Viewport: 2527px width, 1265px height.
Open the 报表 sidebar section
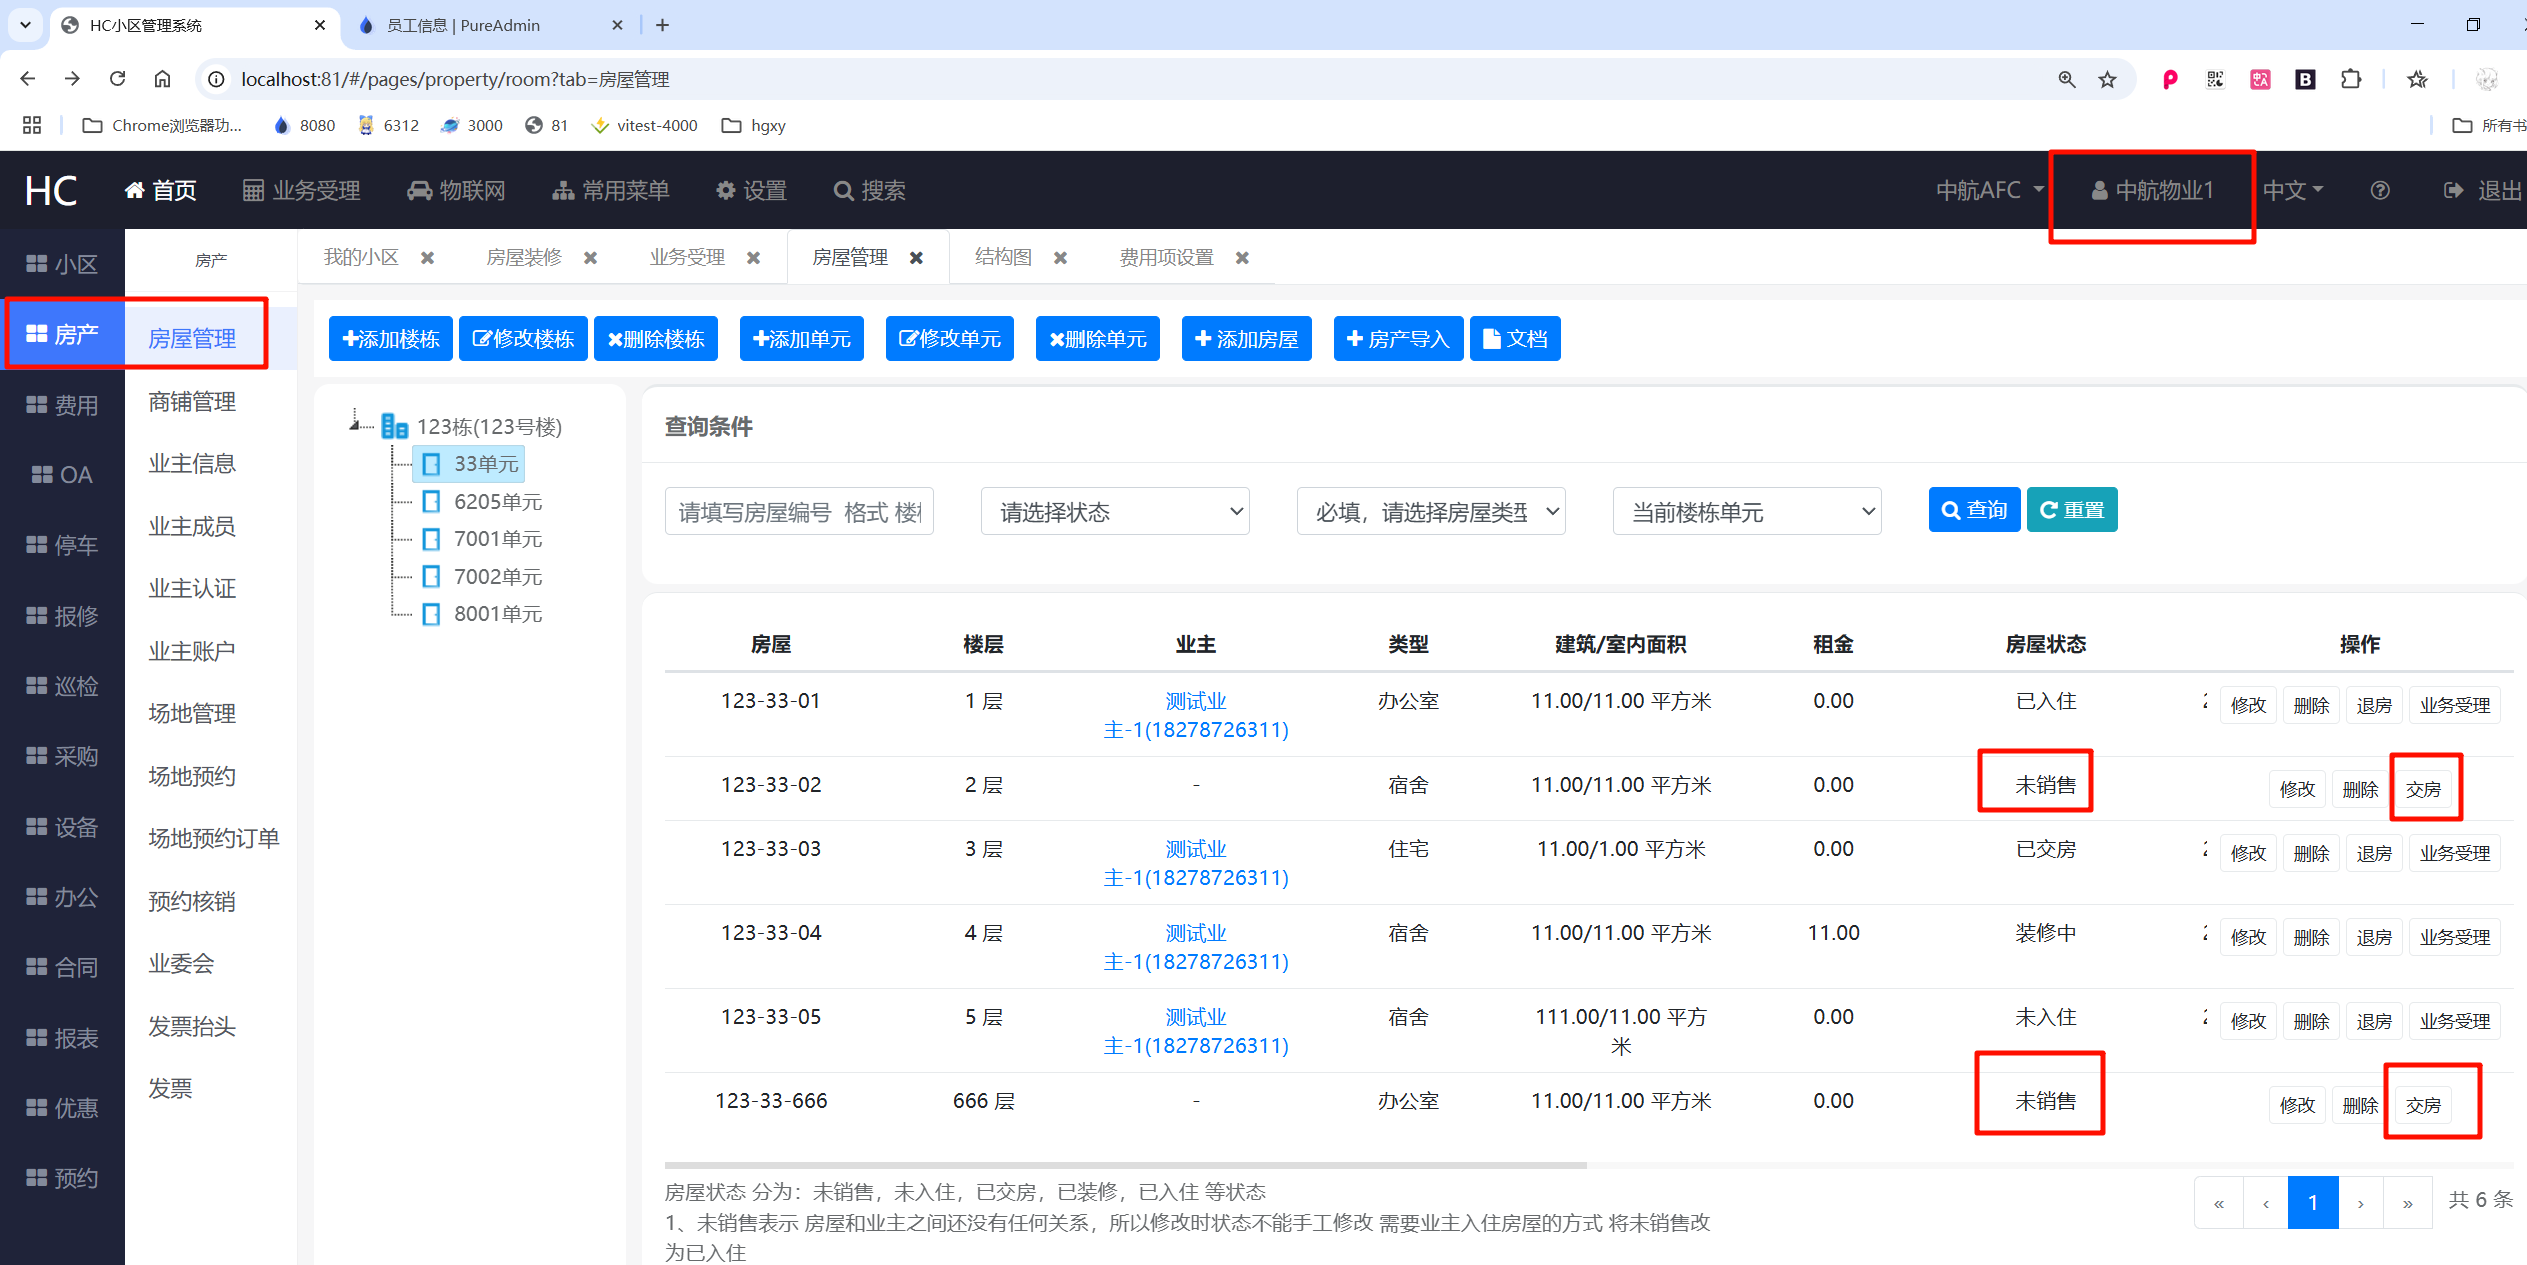(62, 1038)
